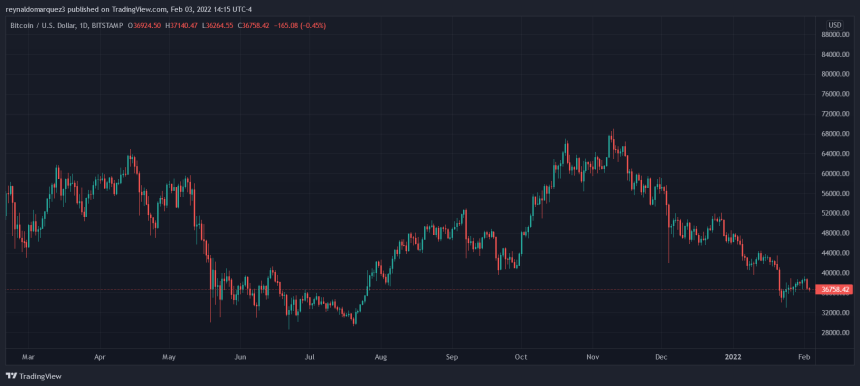860x386 pixels.
Task: Click the Sep label on time axis
Action: click(451, 357)
